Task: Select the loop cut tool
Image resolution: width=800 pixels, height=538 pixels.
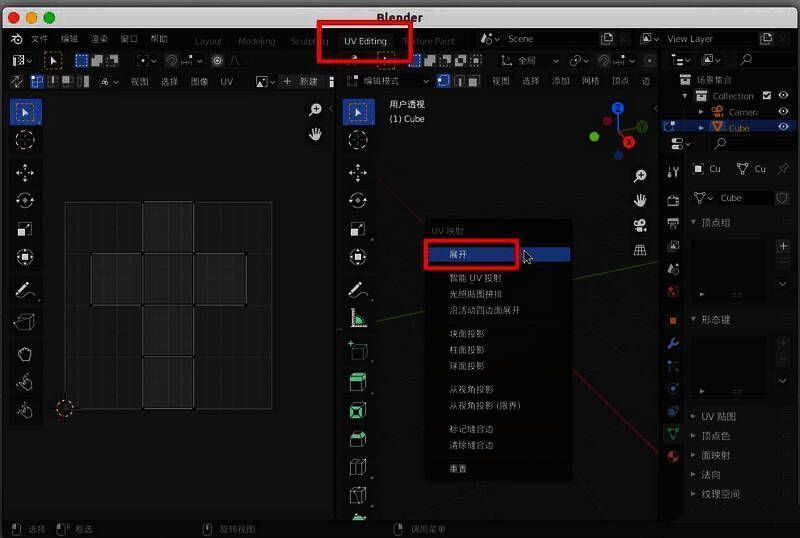Action: click(x=358, y=467)
